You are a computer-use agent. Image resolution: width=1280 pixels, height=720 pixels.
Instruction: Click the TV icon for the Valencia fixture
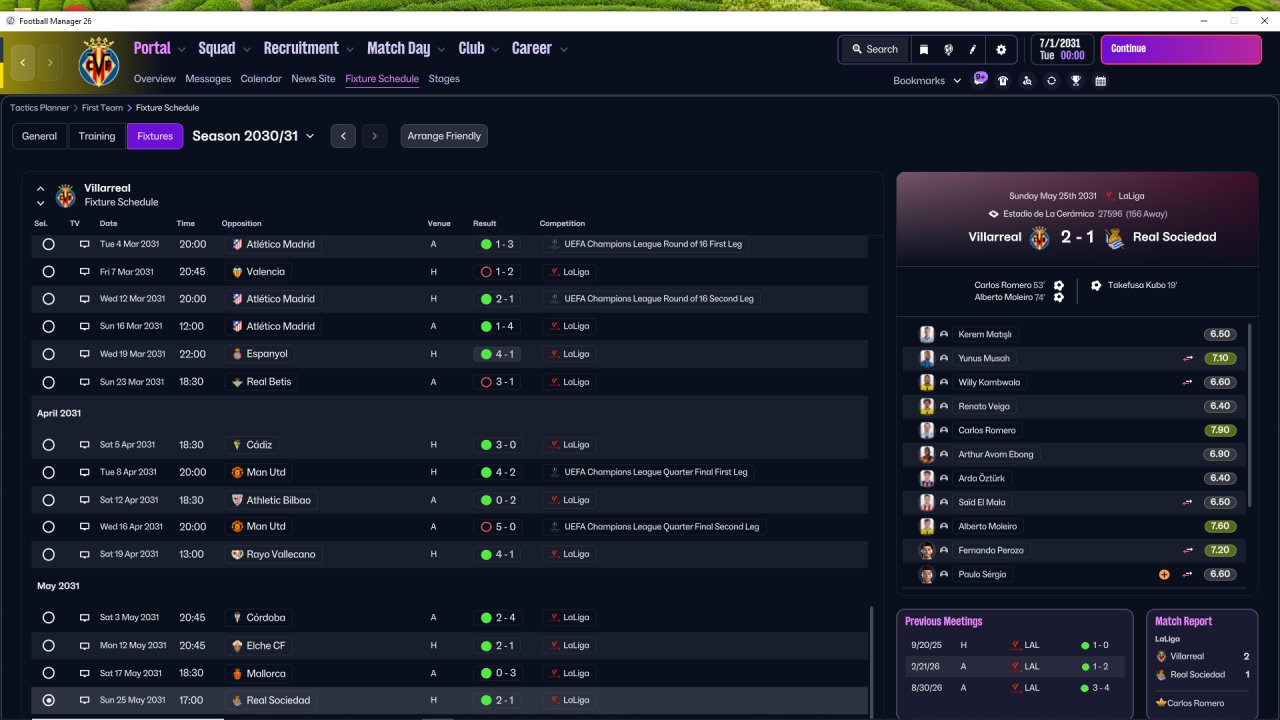(x=85, y=272)
